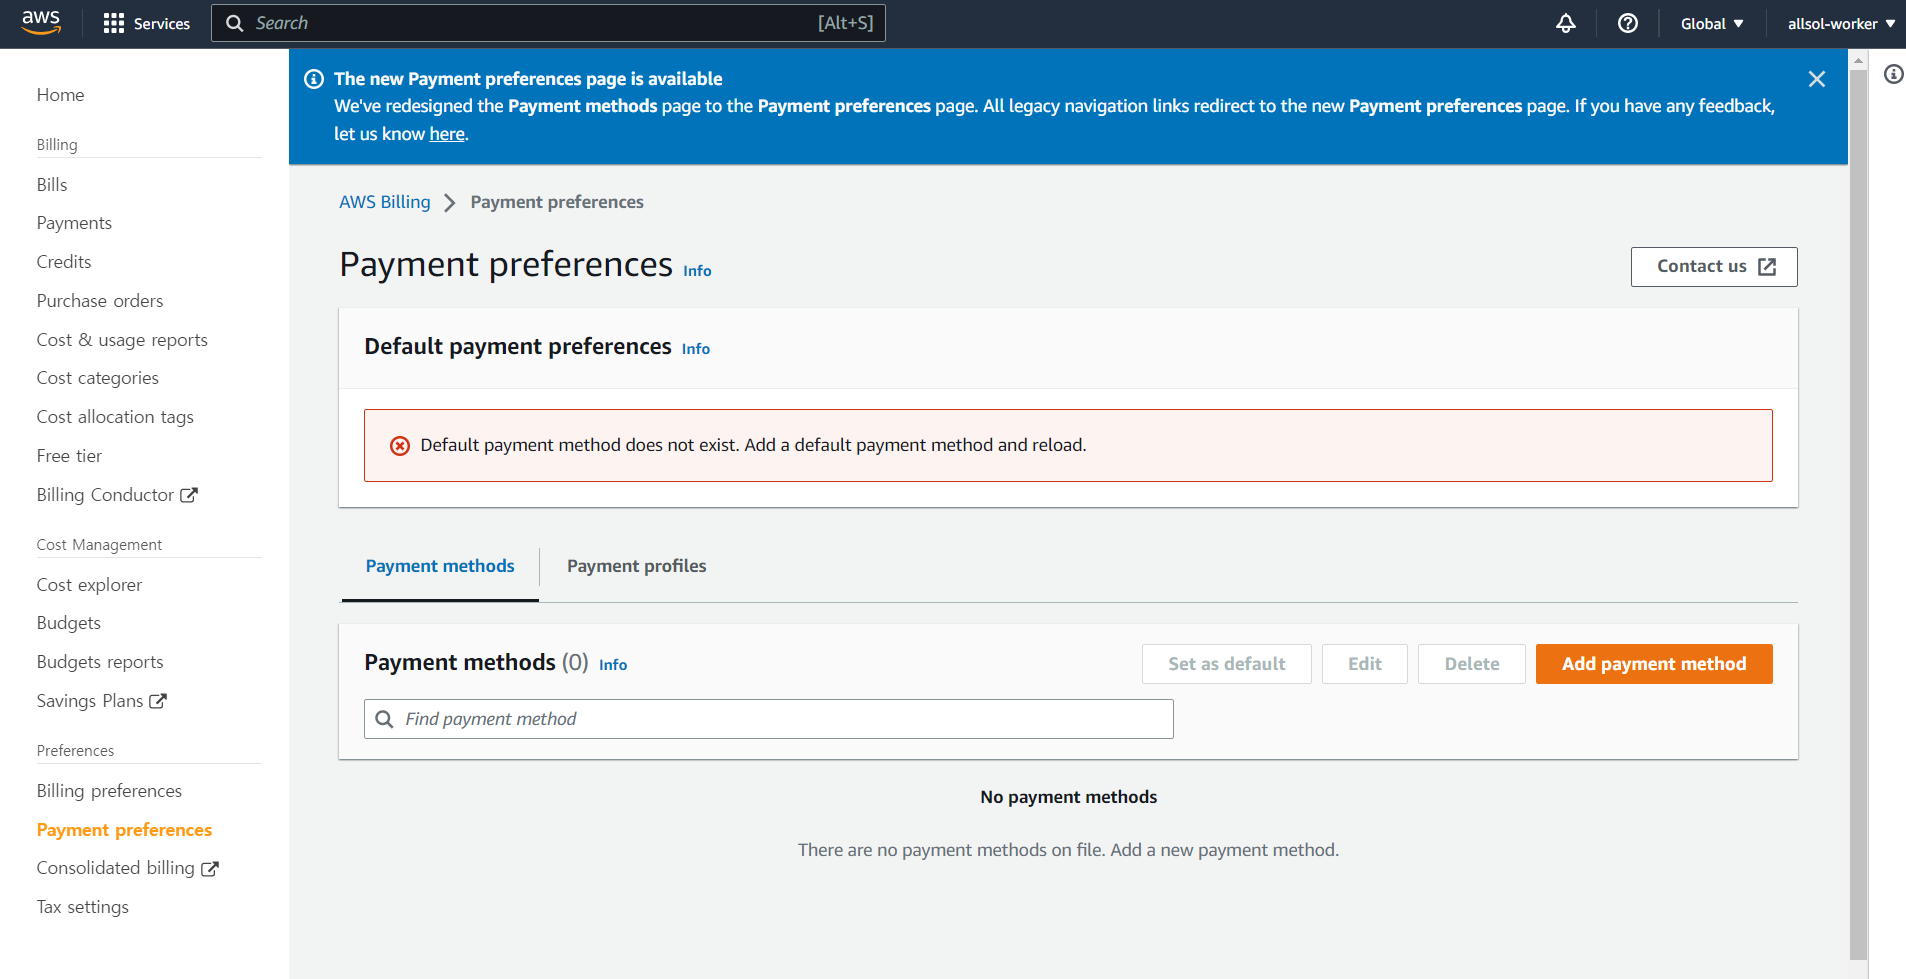This screenshot has height=979, width=1906.
Task: Focus the Find payment method field
Action: (x=769, y=719)
